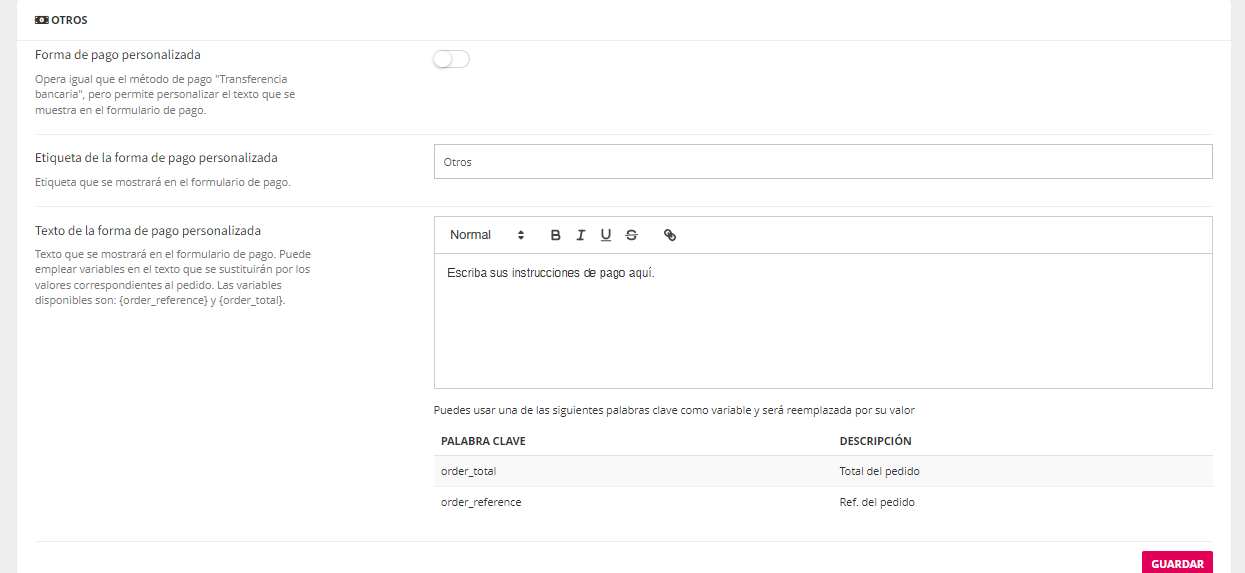Click the DESCRIPCIÓN column header

point(875,441)
